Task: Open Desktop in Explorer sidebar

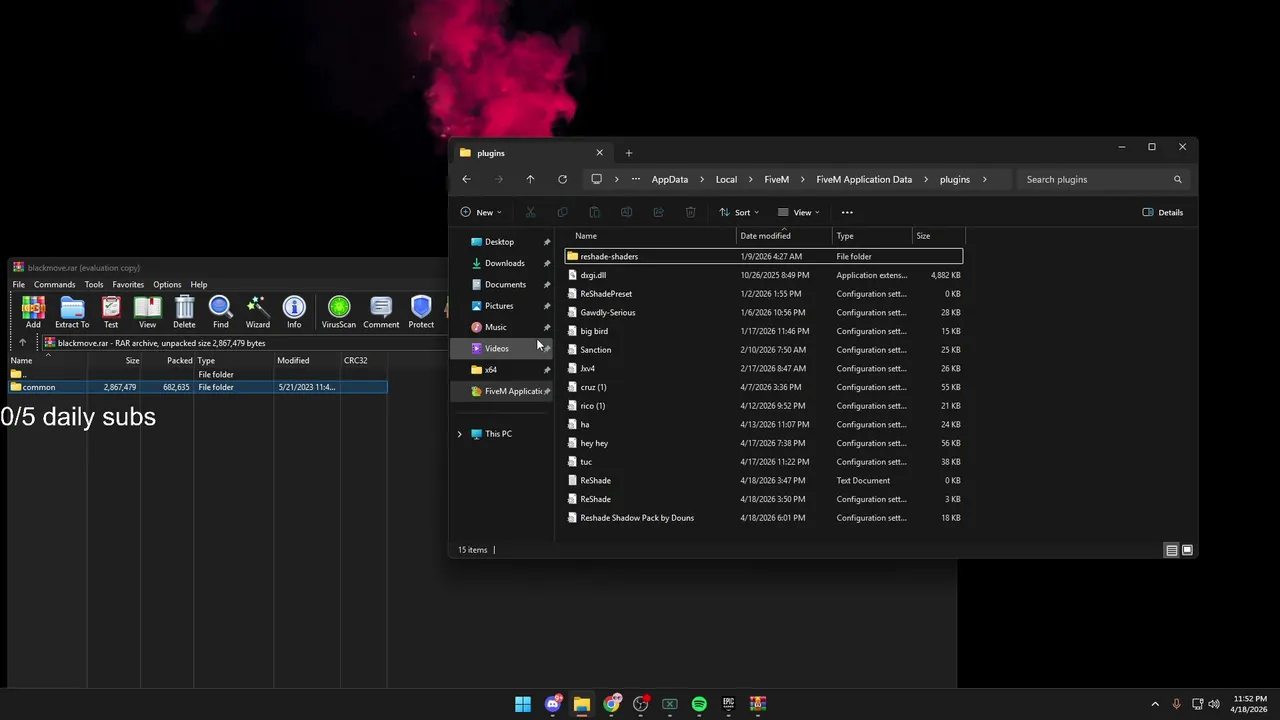Action: (501, 242)
